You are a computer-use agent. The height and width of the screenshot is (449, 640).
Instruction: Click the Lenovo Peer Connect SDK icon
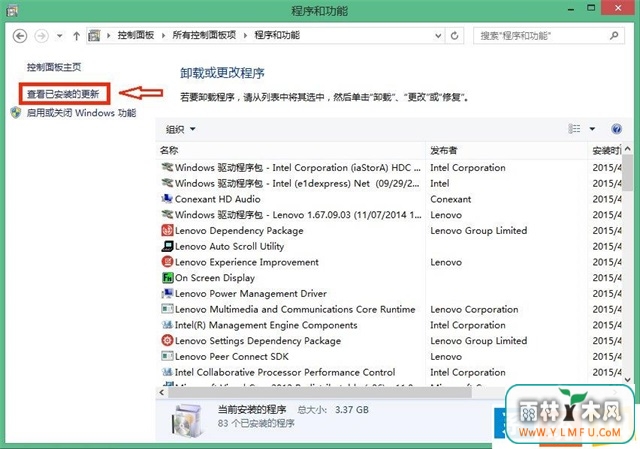click(167, 356)
